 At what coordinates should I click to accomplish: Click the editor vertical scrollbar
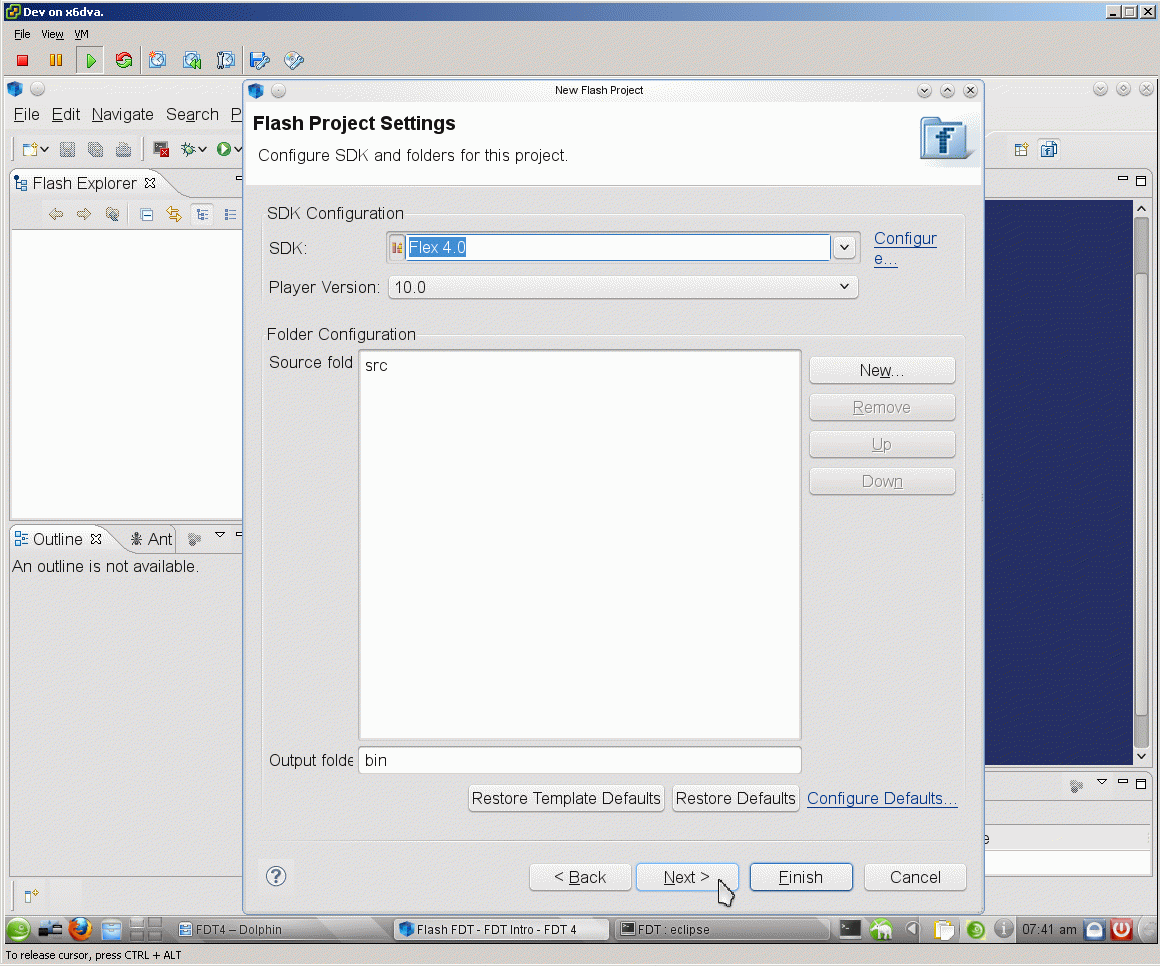(1142, 481)
